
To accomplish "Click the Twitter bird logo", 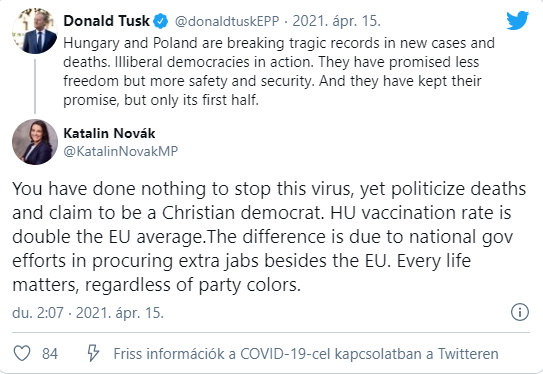I will 517,20.
